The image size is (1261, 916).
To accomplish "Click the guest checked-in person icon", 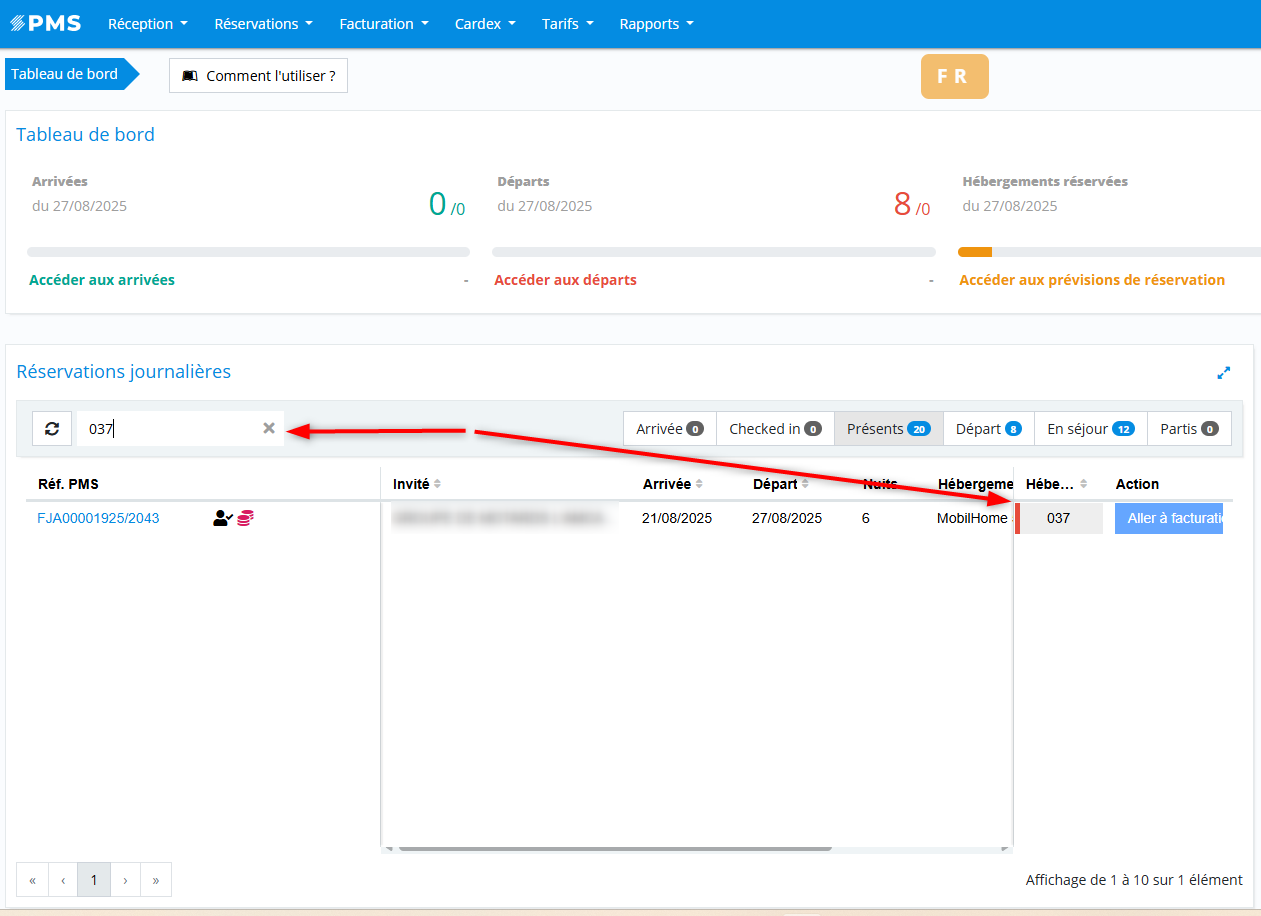I will pyautogui.click(x=222, y=518).
